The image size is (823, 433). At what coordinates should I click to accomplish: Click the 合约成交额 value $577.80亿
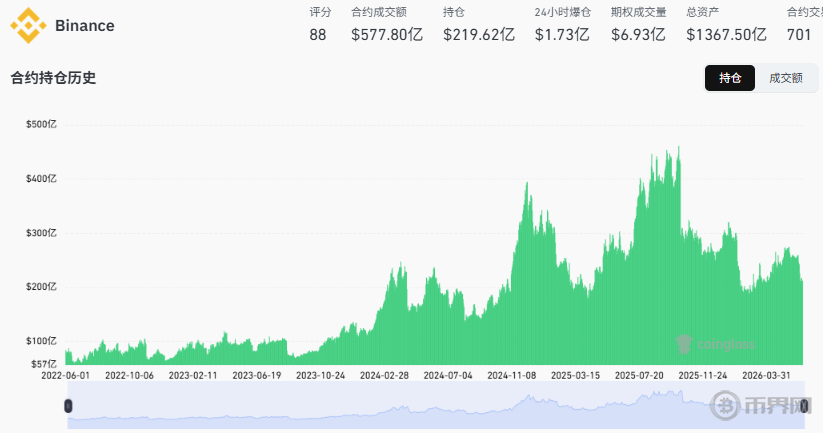pos(387,35)
